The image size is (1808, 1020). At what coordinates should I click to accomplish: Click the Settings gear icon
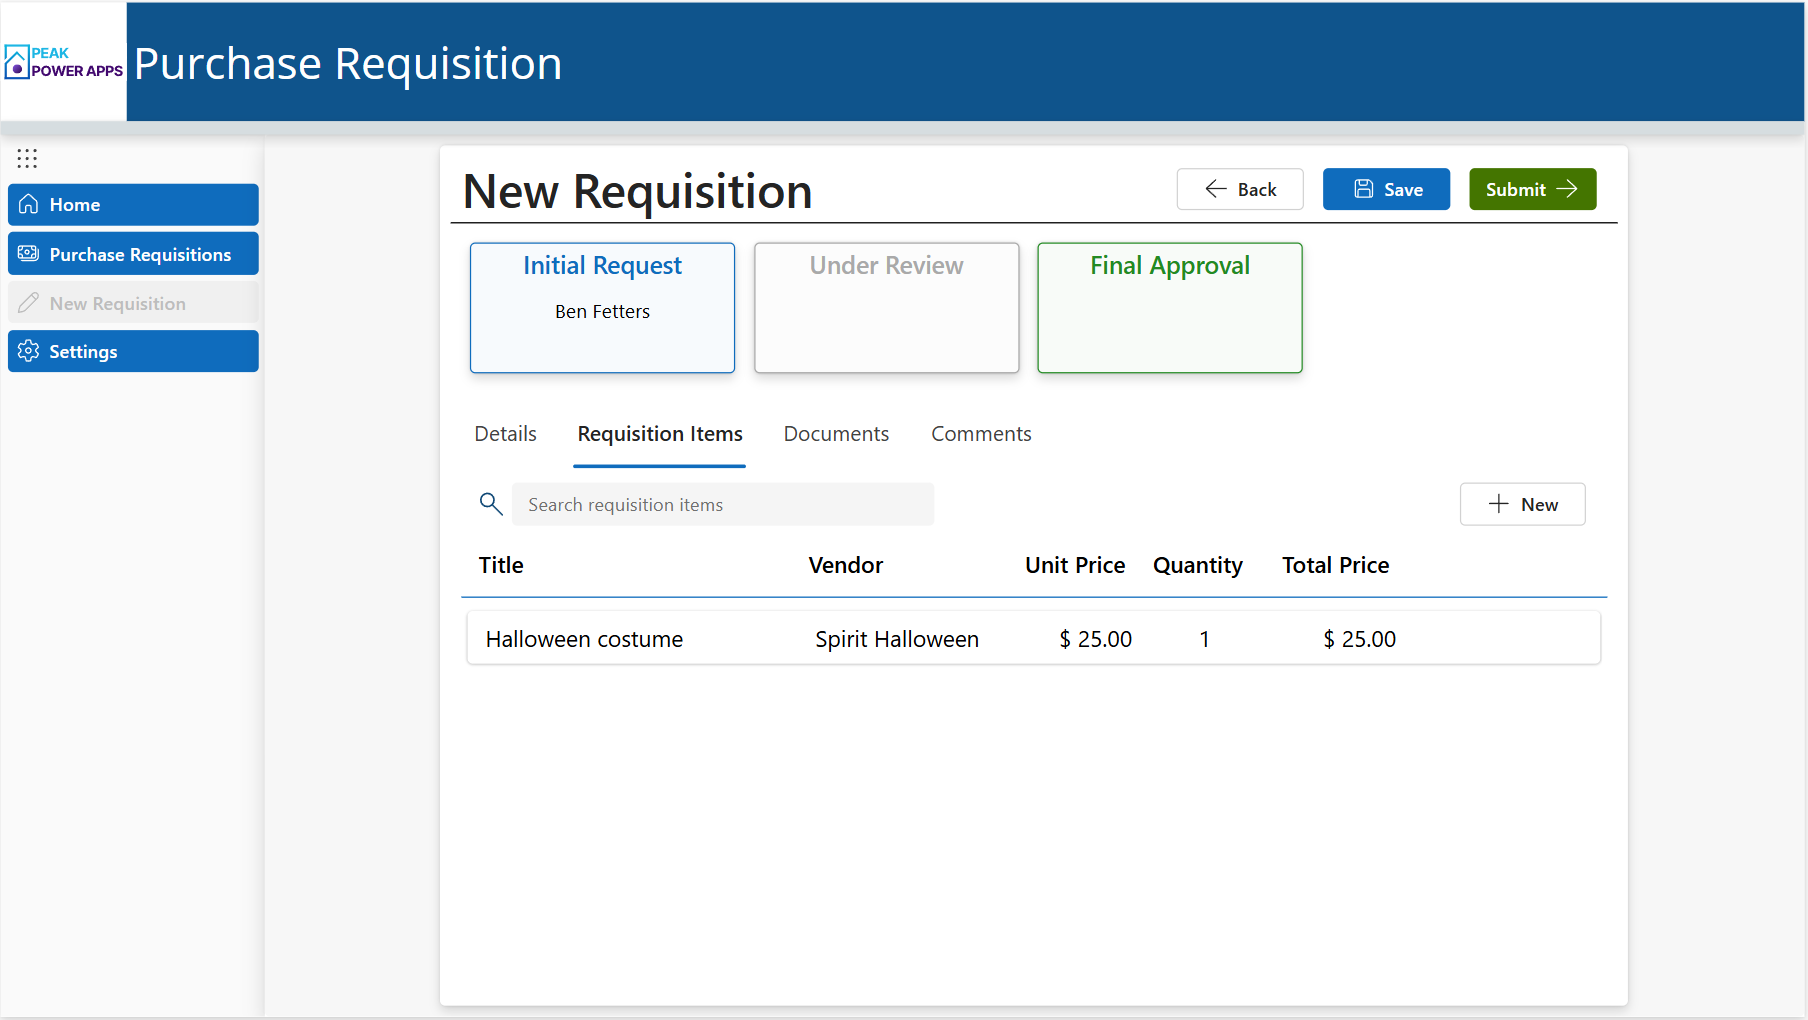(29, 351)
